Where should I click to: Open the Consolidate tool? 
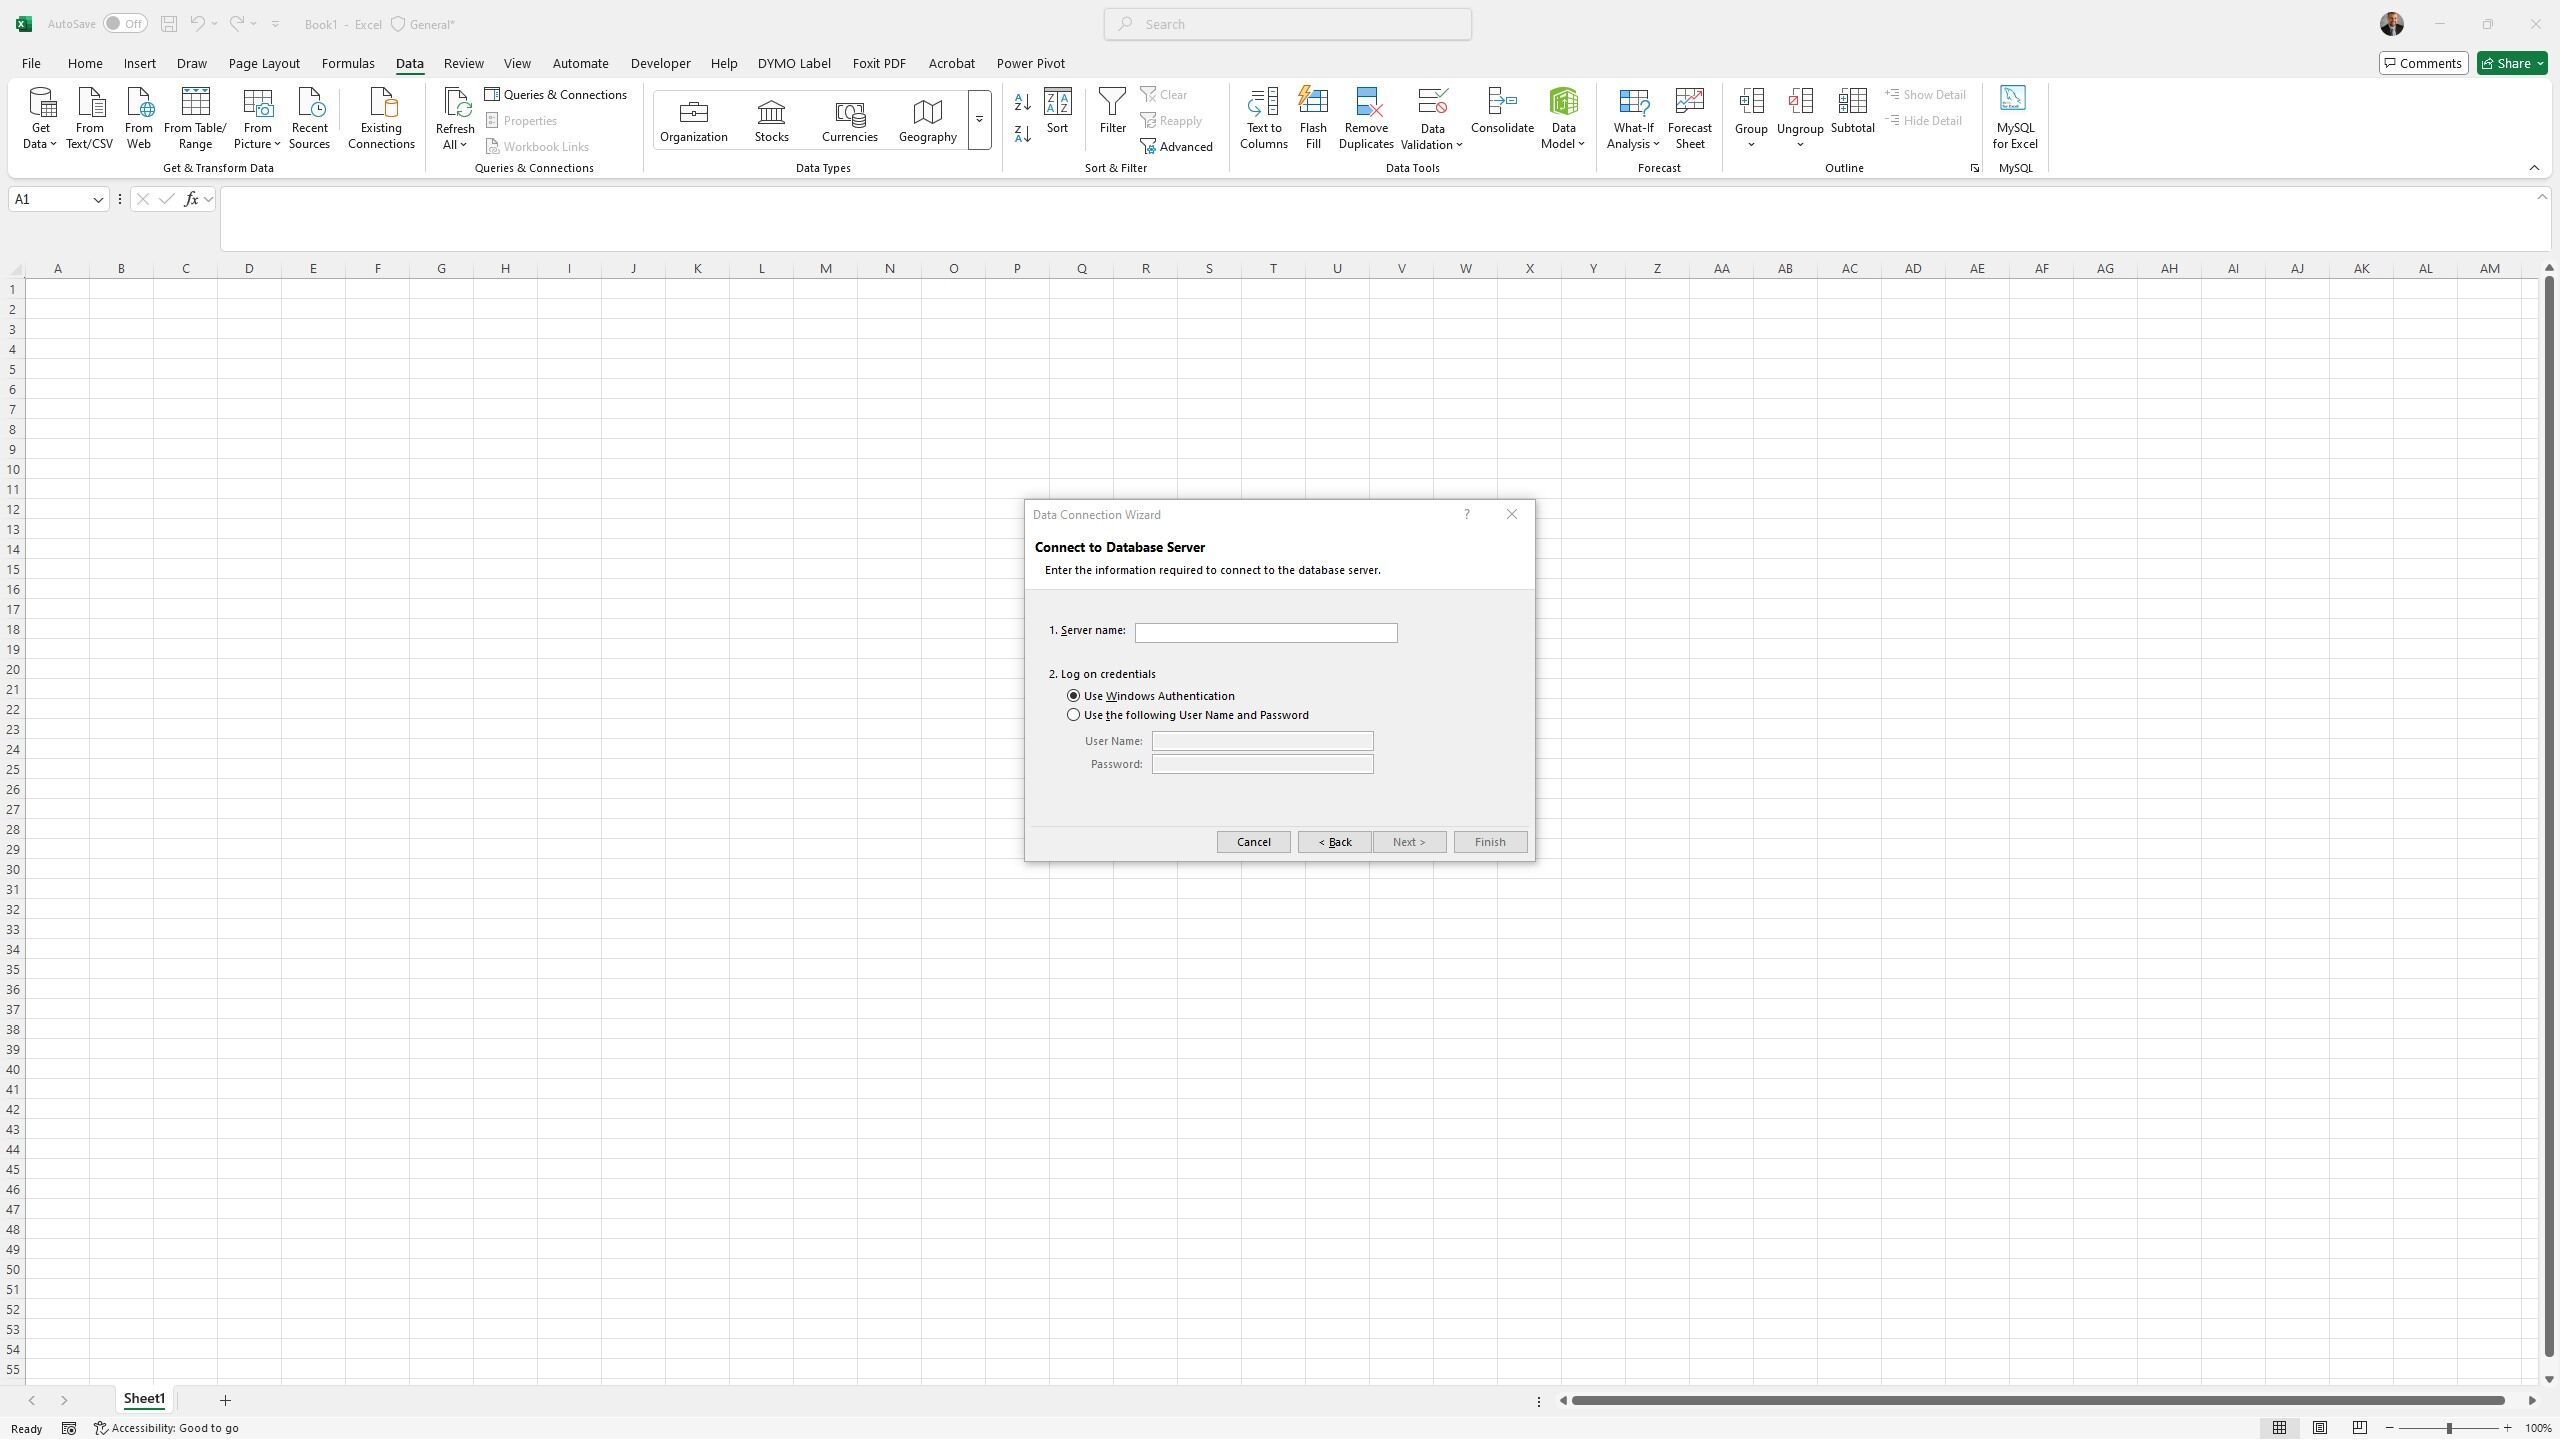pos(1501,111)
